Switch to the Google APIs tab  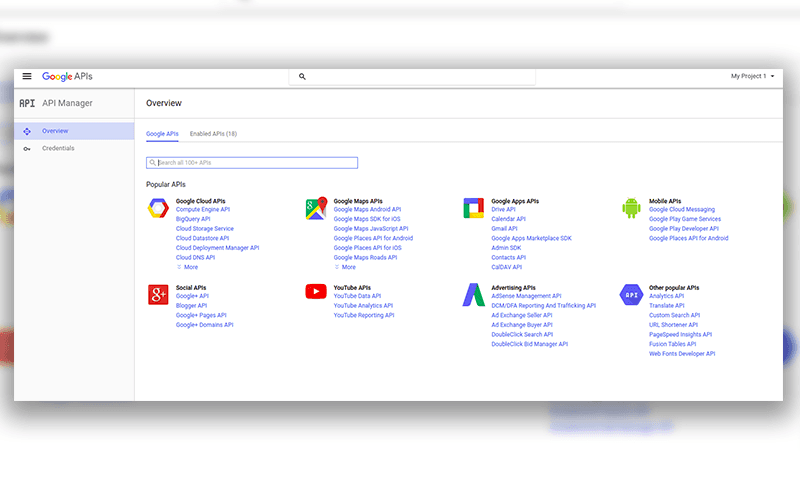click(162, 134)
